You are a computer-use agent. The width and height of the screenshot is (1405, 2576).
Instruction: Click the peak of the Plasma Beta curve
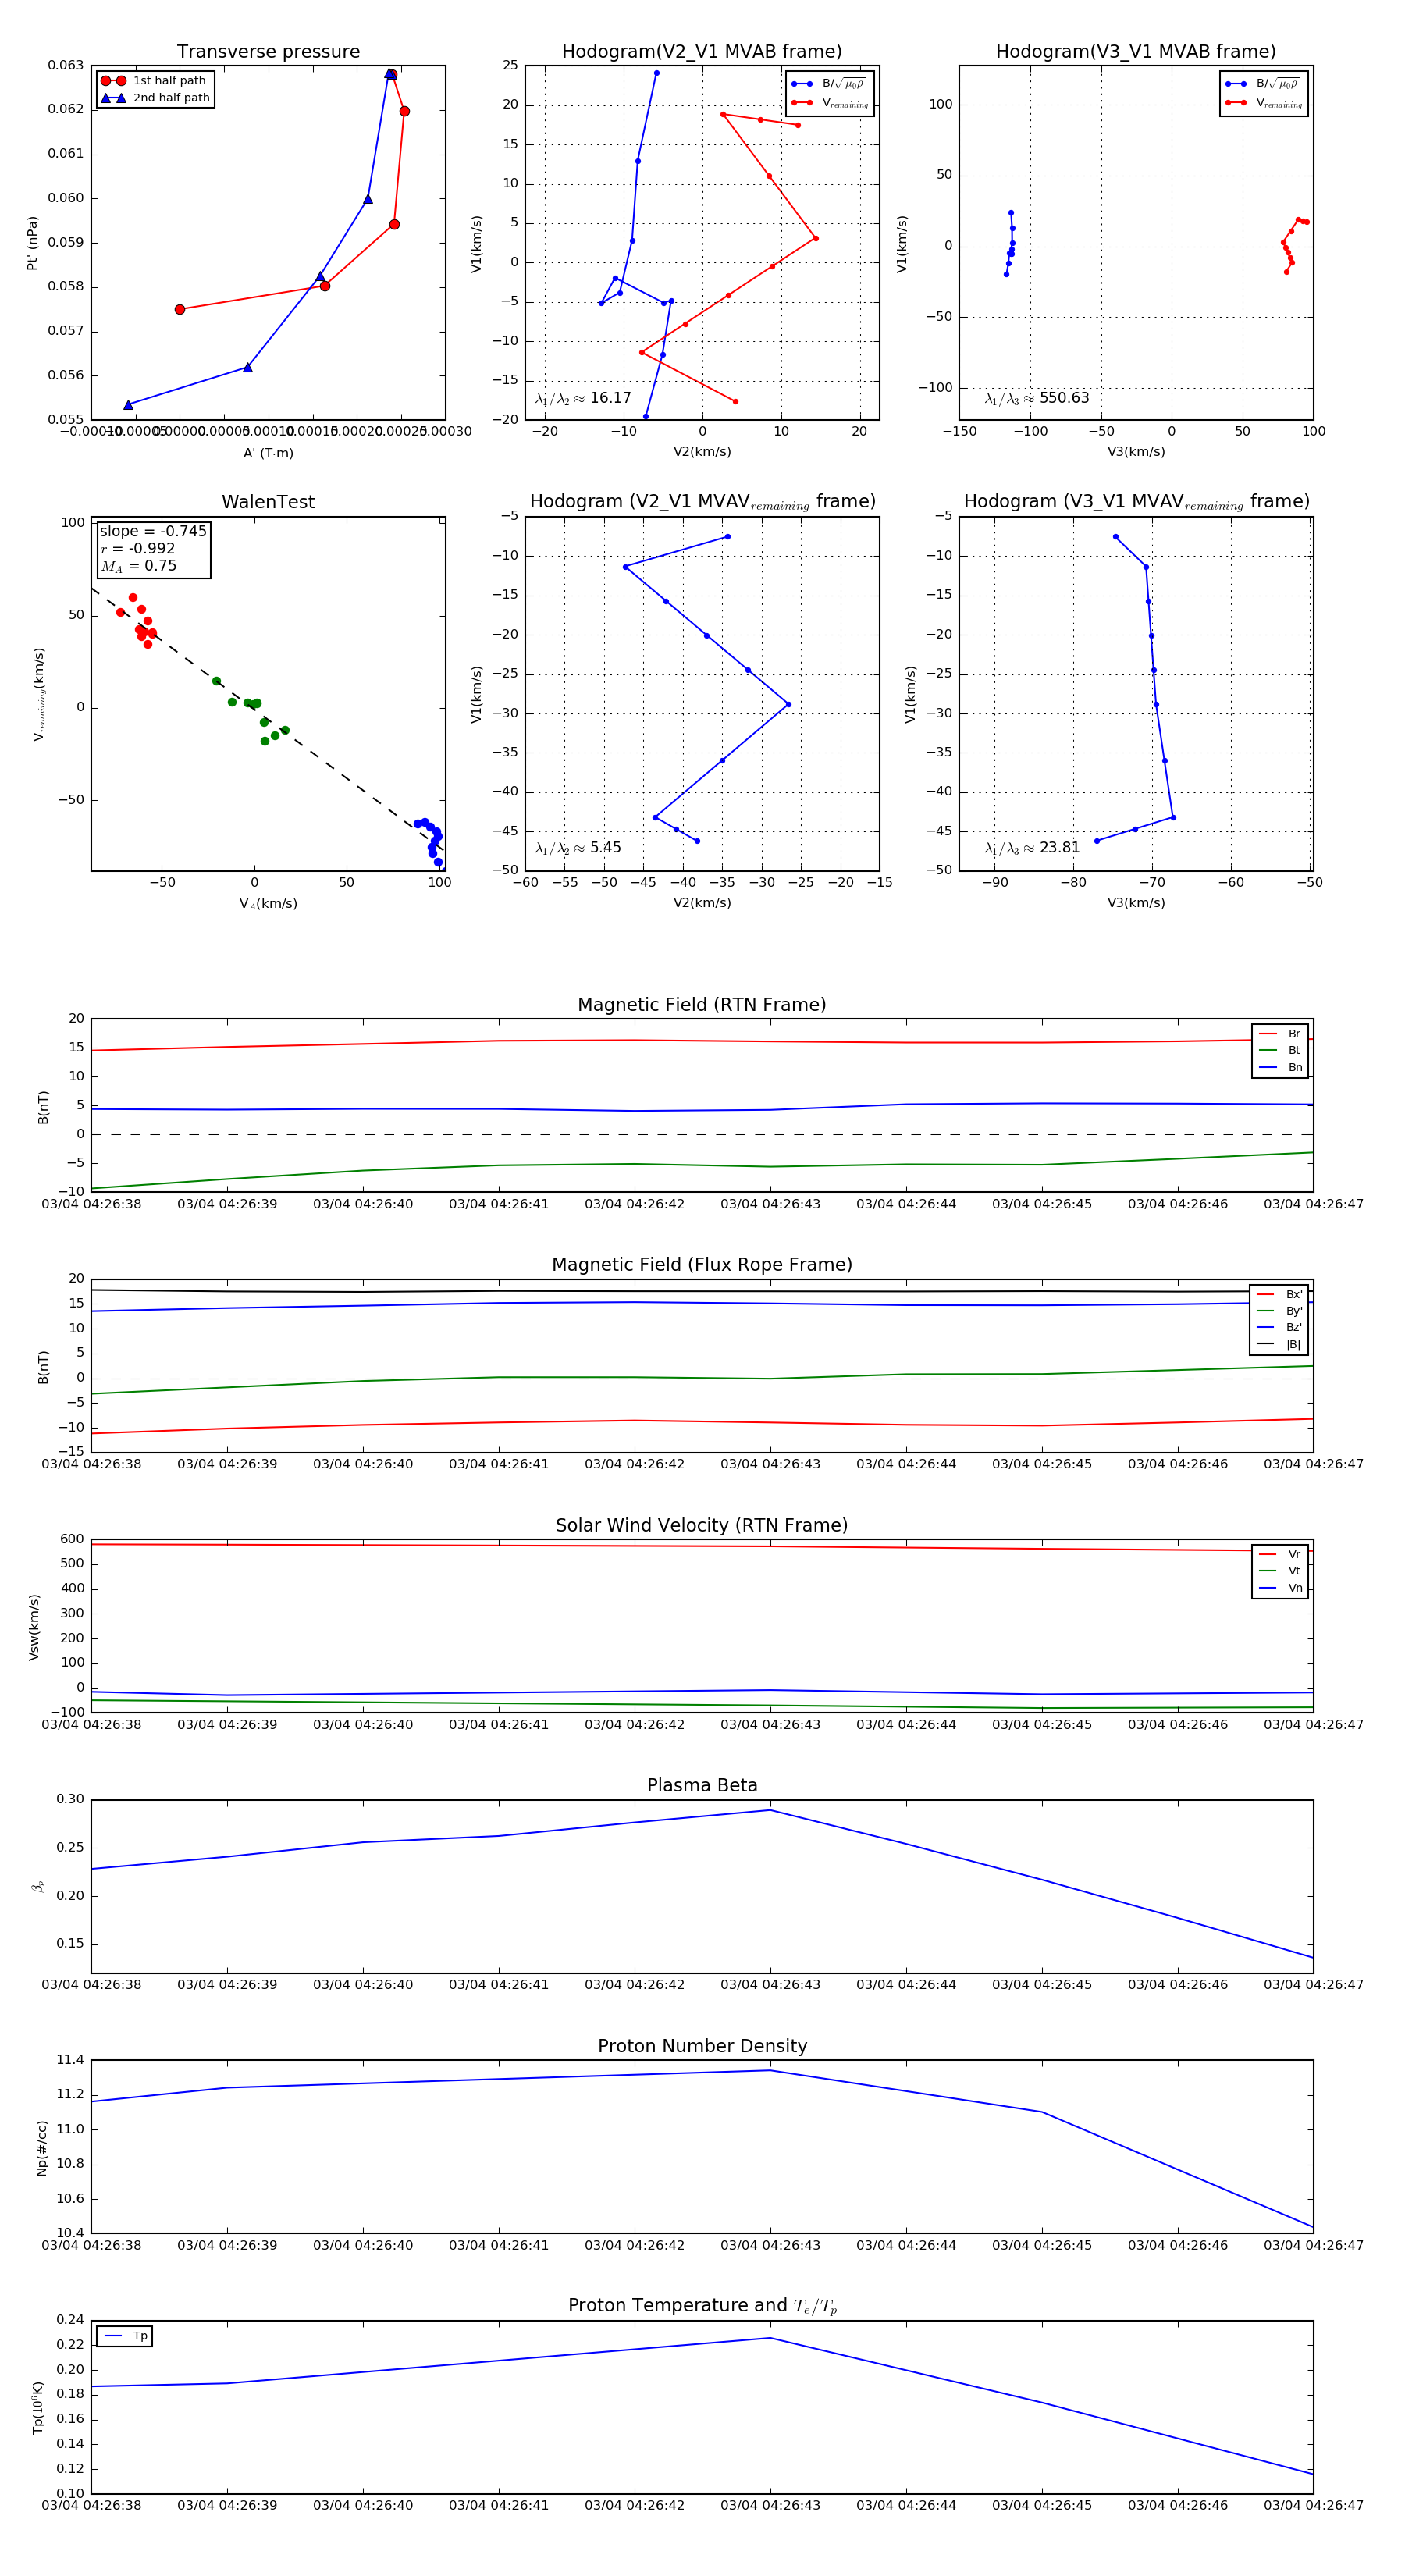click(770, 1810)
